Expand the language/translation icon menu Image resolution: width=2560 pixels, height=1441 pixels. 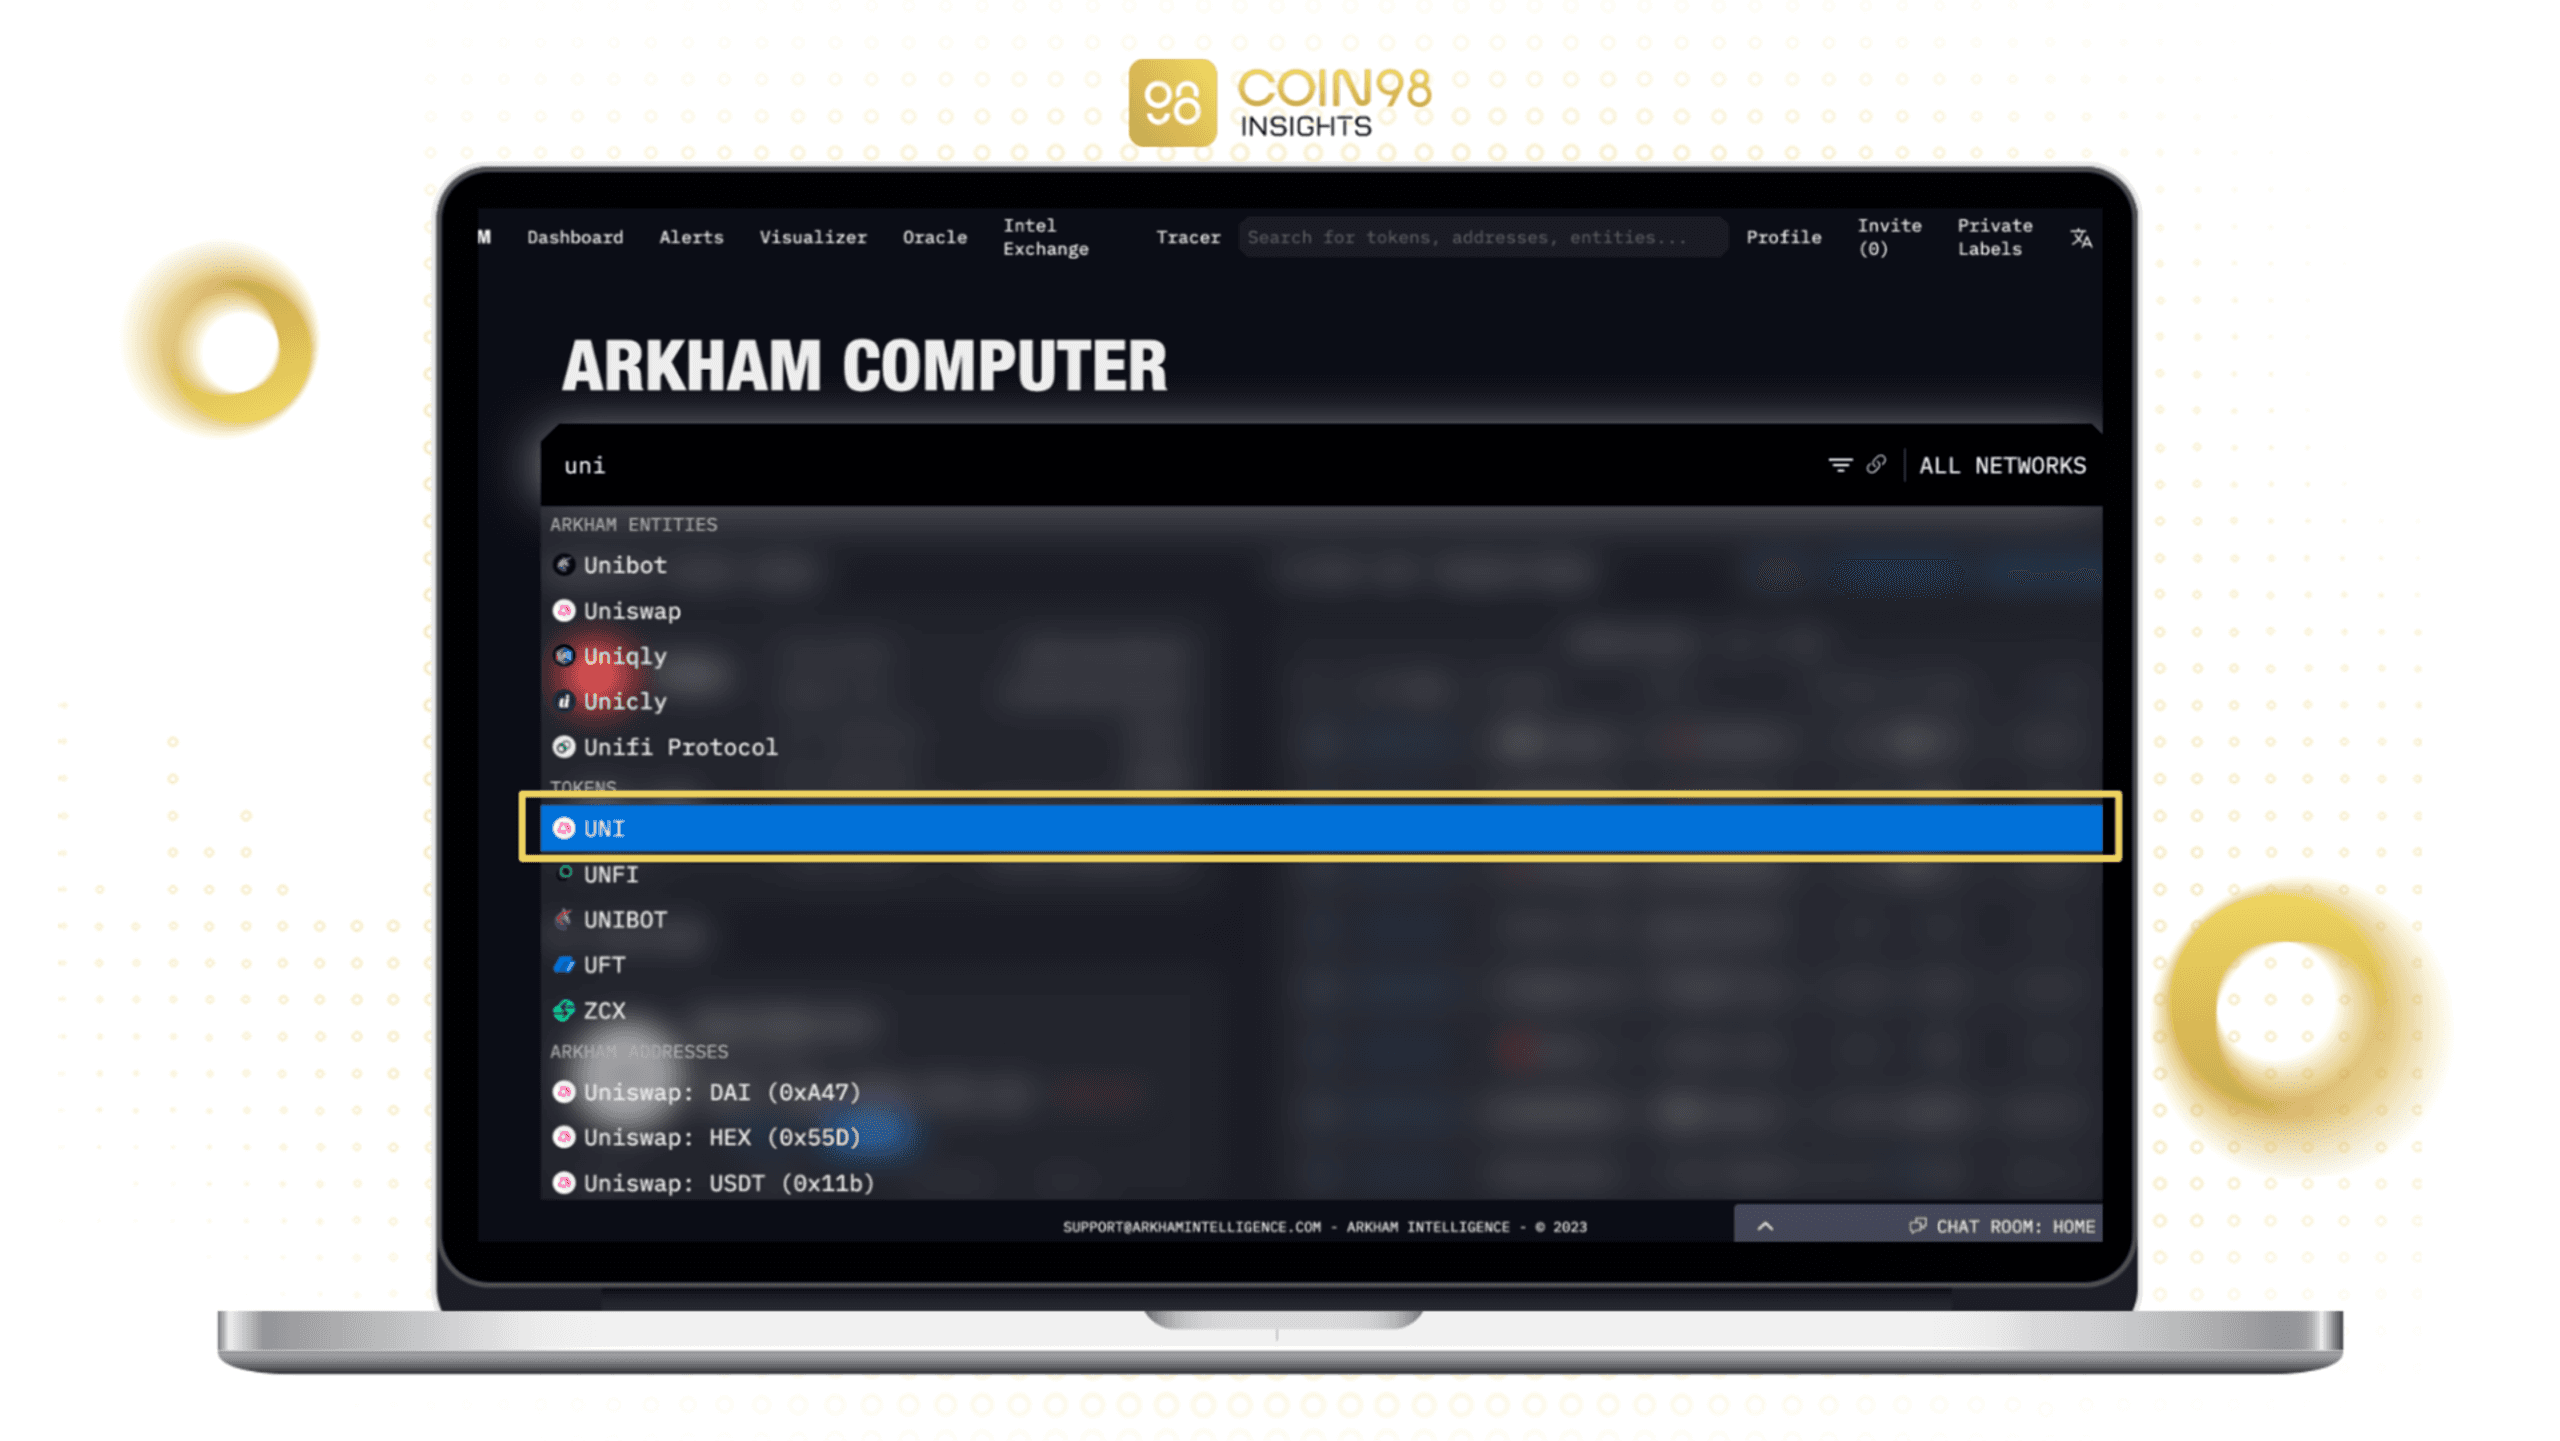click(2082, 237)
